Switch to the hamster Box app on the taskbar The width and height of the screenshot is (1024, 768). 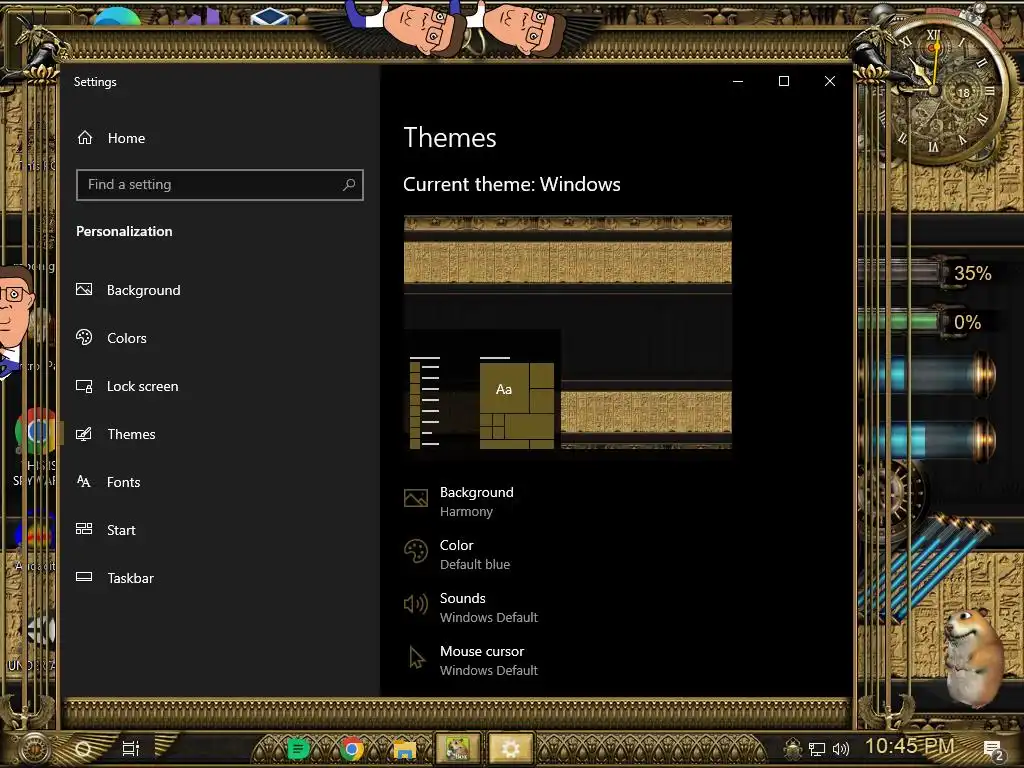(x=458, y=748)
